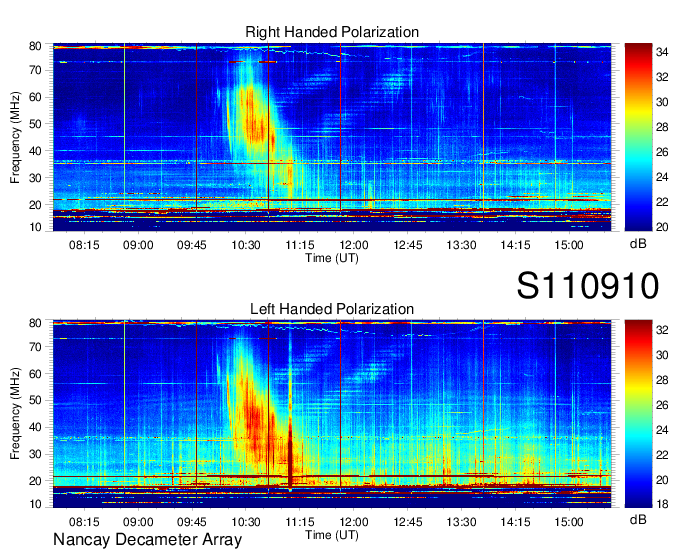The image size is (680, 552).
Task: Click 30 MHz frequency tick on Right Handed plot
Action: point(35,178)
